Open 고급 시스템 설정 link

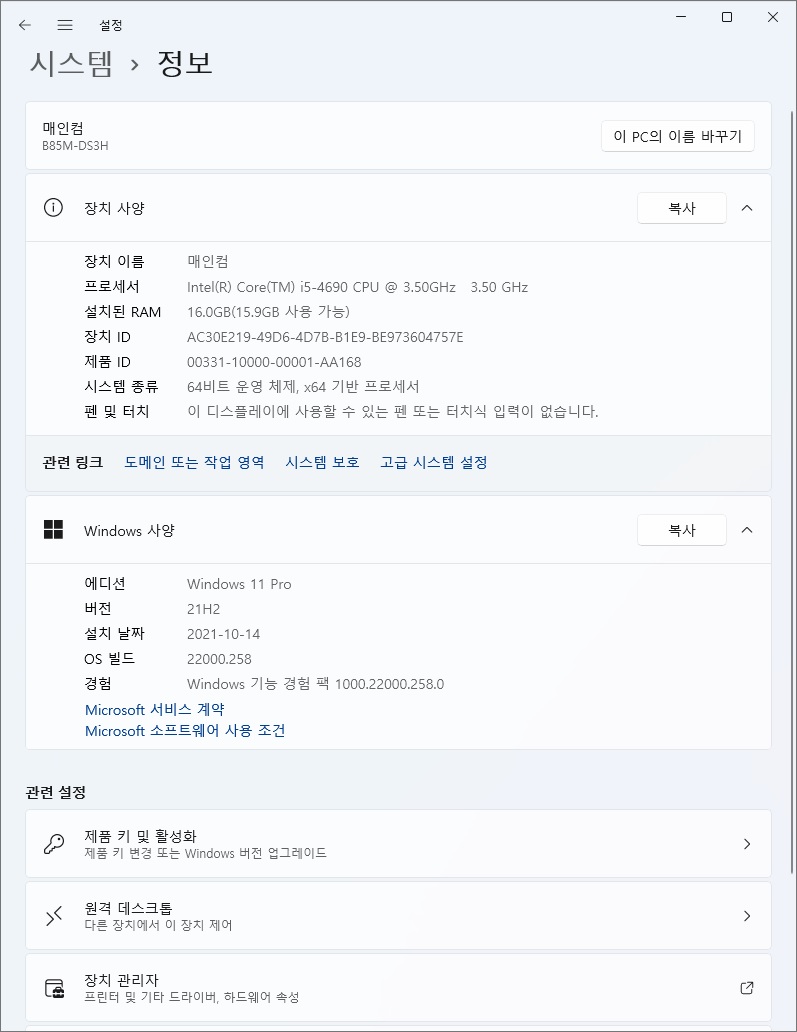coord(434,463)
